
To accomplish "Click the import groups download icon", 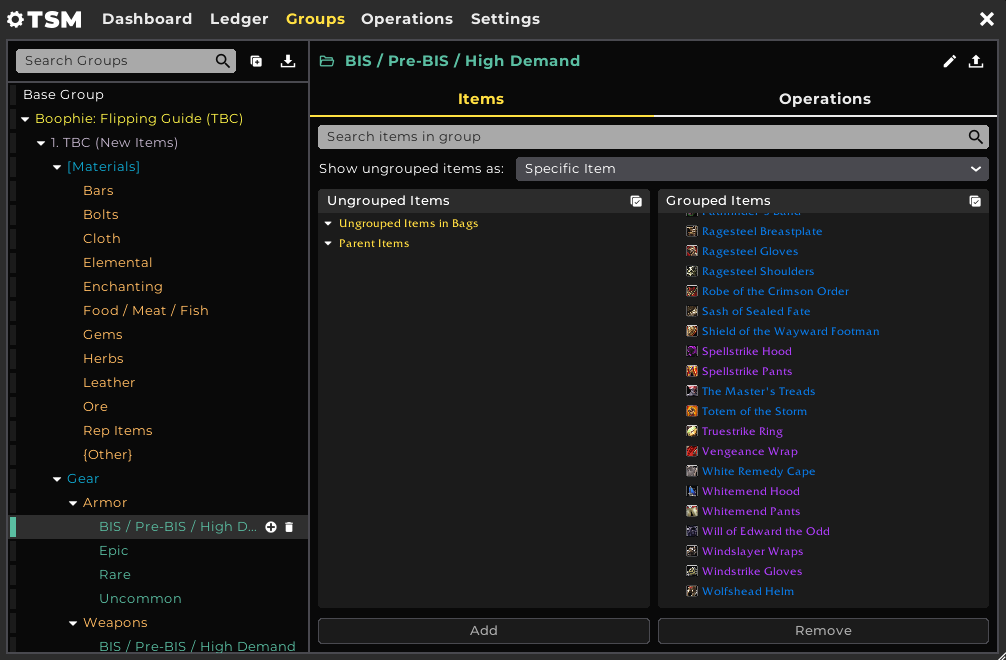I will [288, 61].
